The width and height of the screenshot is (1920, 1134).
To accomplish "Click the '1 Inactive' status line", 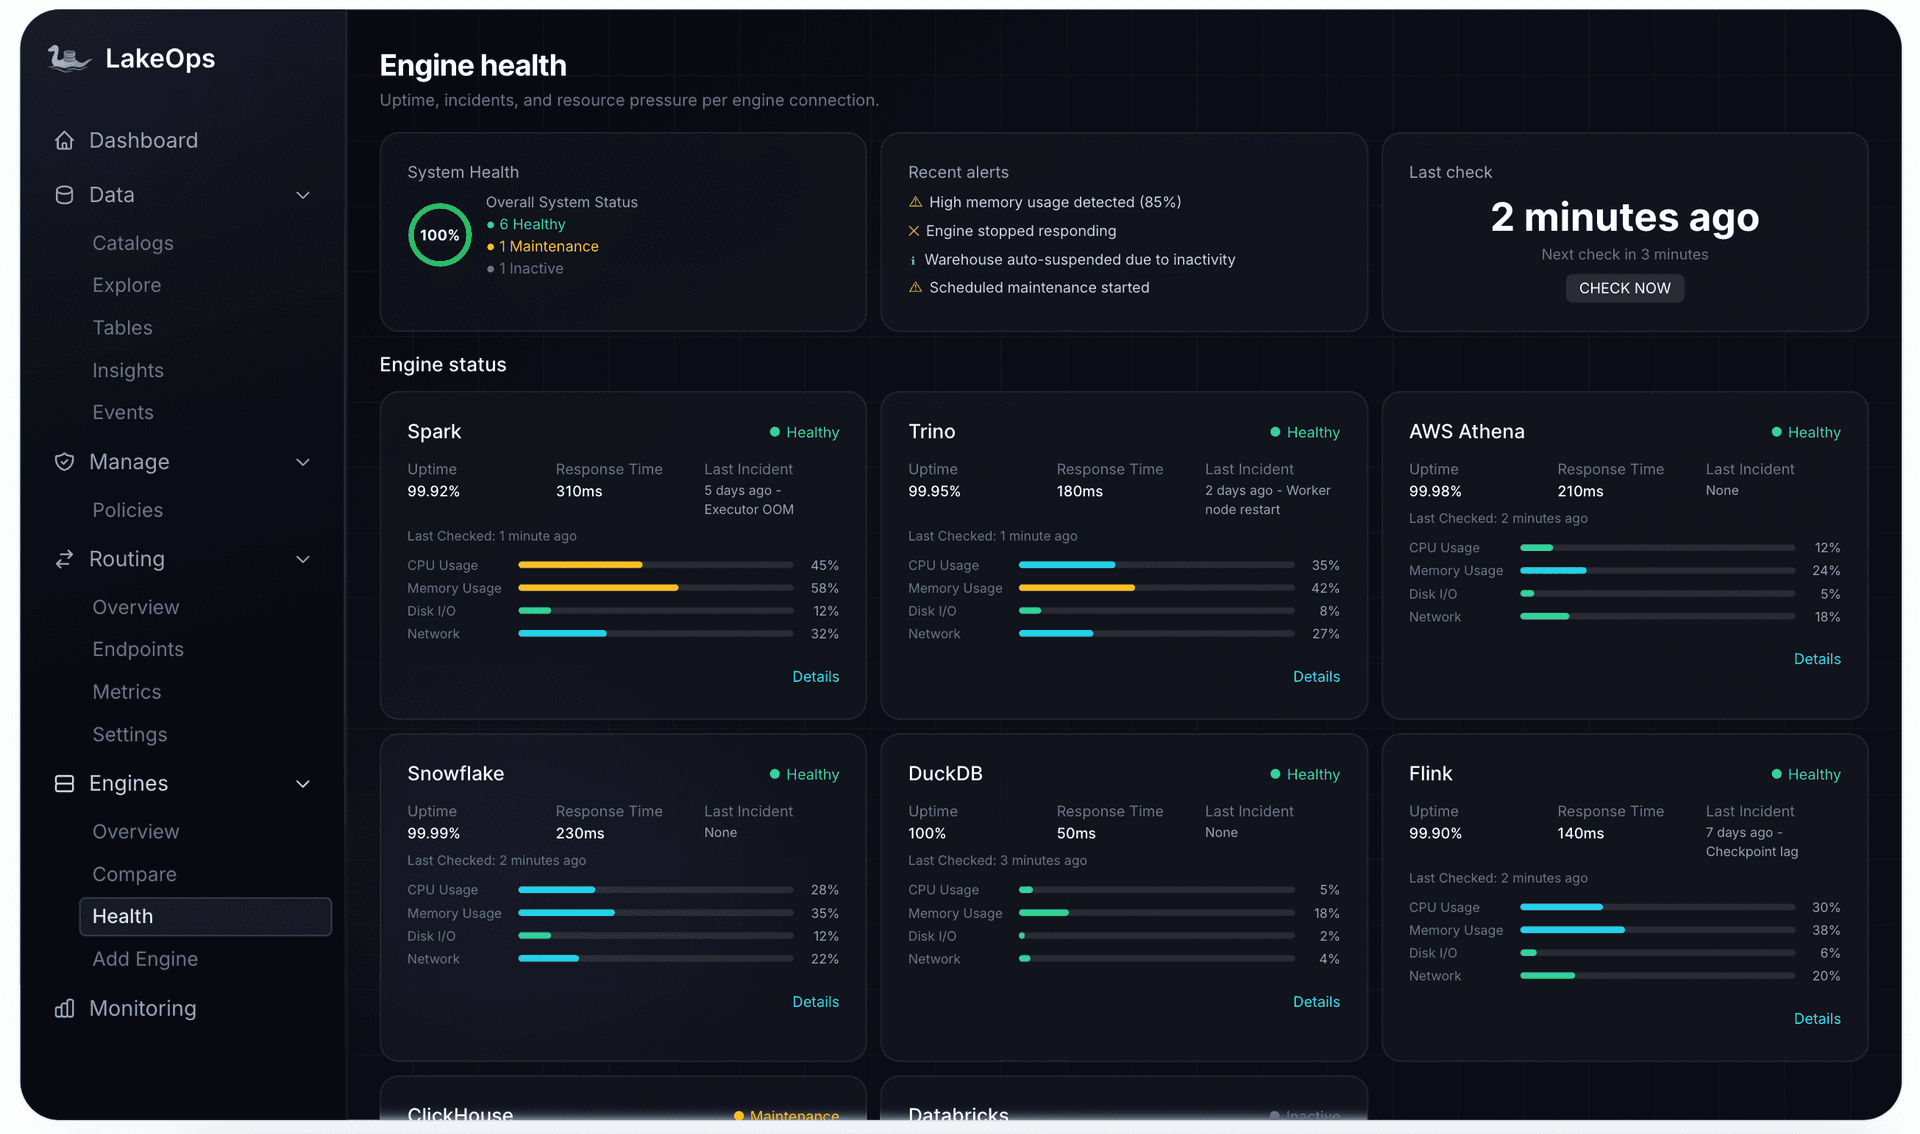I will point(525,269).
